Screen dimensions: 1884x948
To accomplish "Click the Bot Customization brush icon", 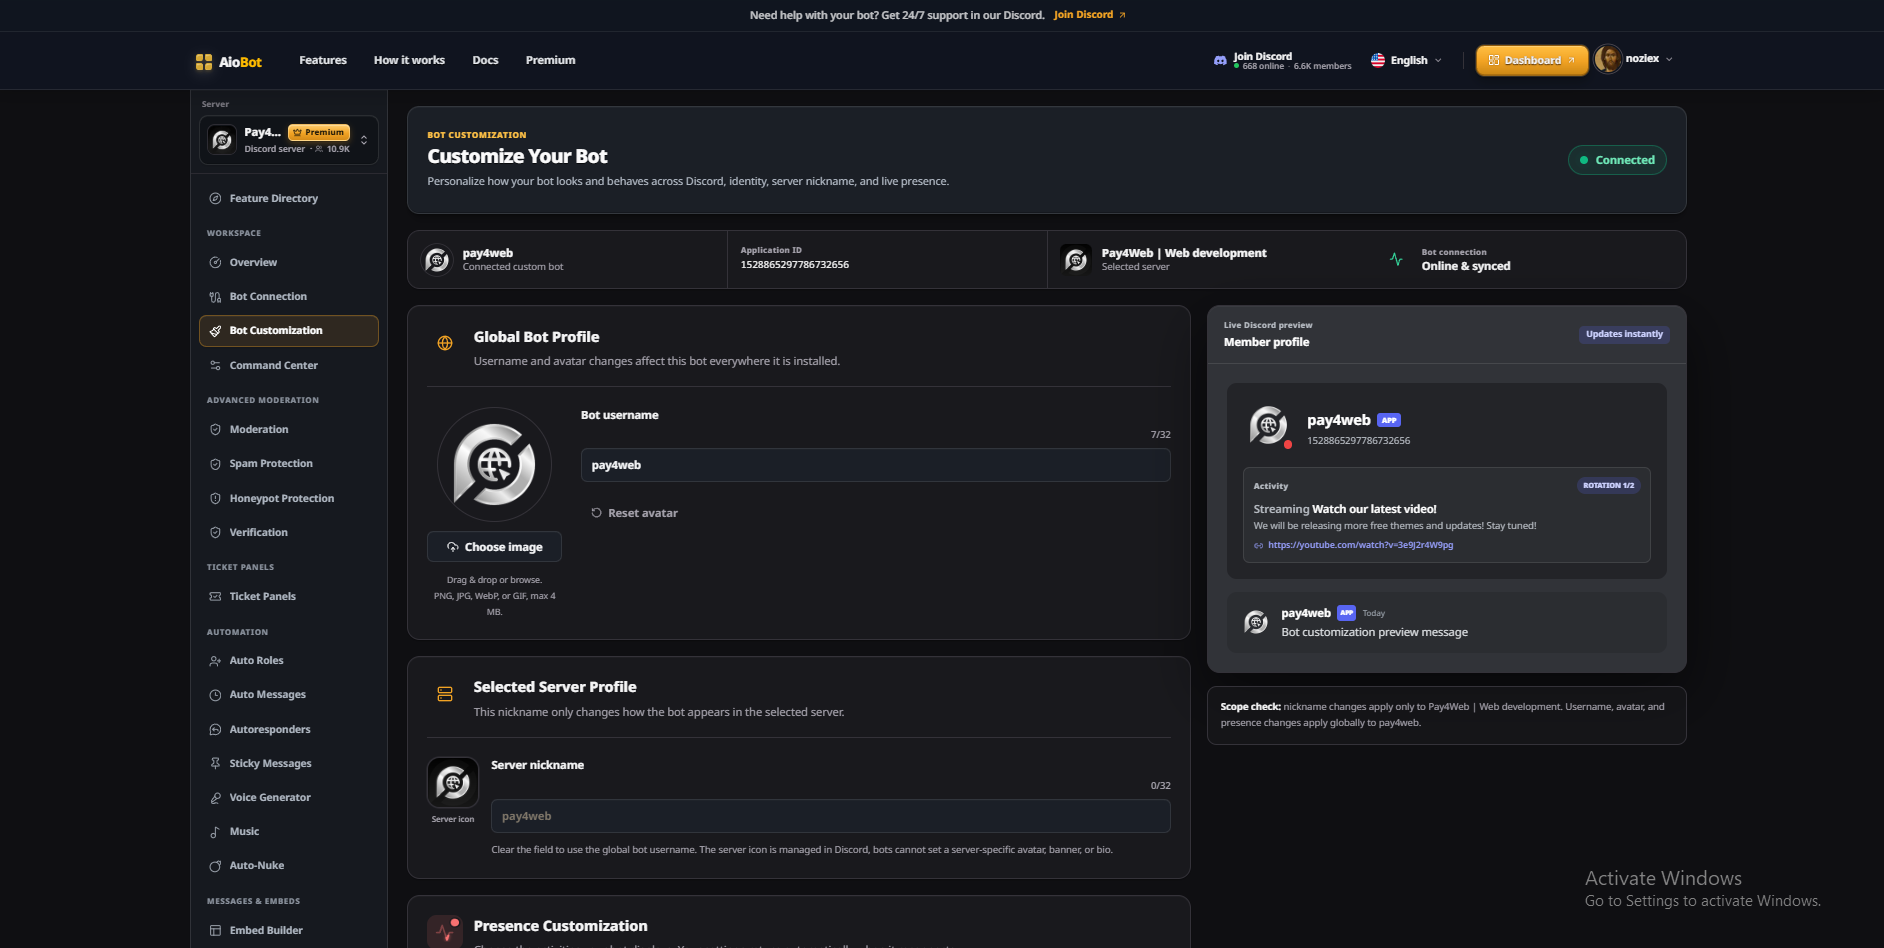I will pyautogui.click(x=215, y=331).
